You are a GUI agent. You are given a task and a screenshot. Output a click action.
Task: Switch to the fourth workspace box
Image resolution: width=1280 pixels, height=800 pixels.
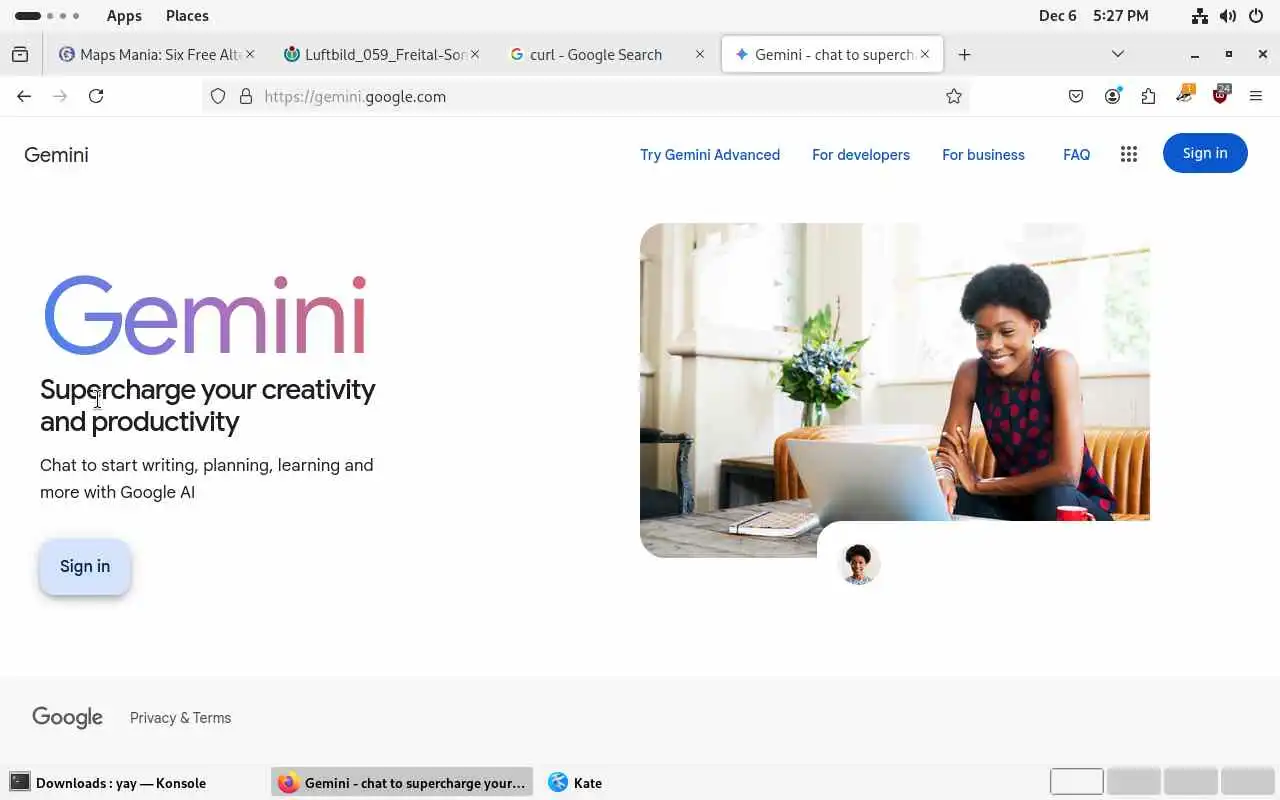[1248, 782]
